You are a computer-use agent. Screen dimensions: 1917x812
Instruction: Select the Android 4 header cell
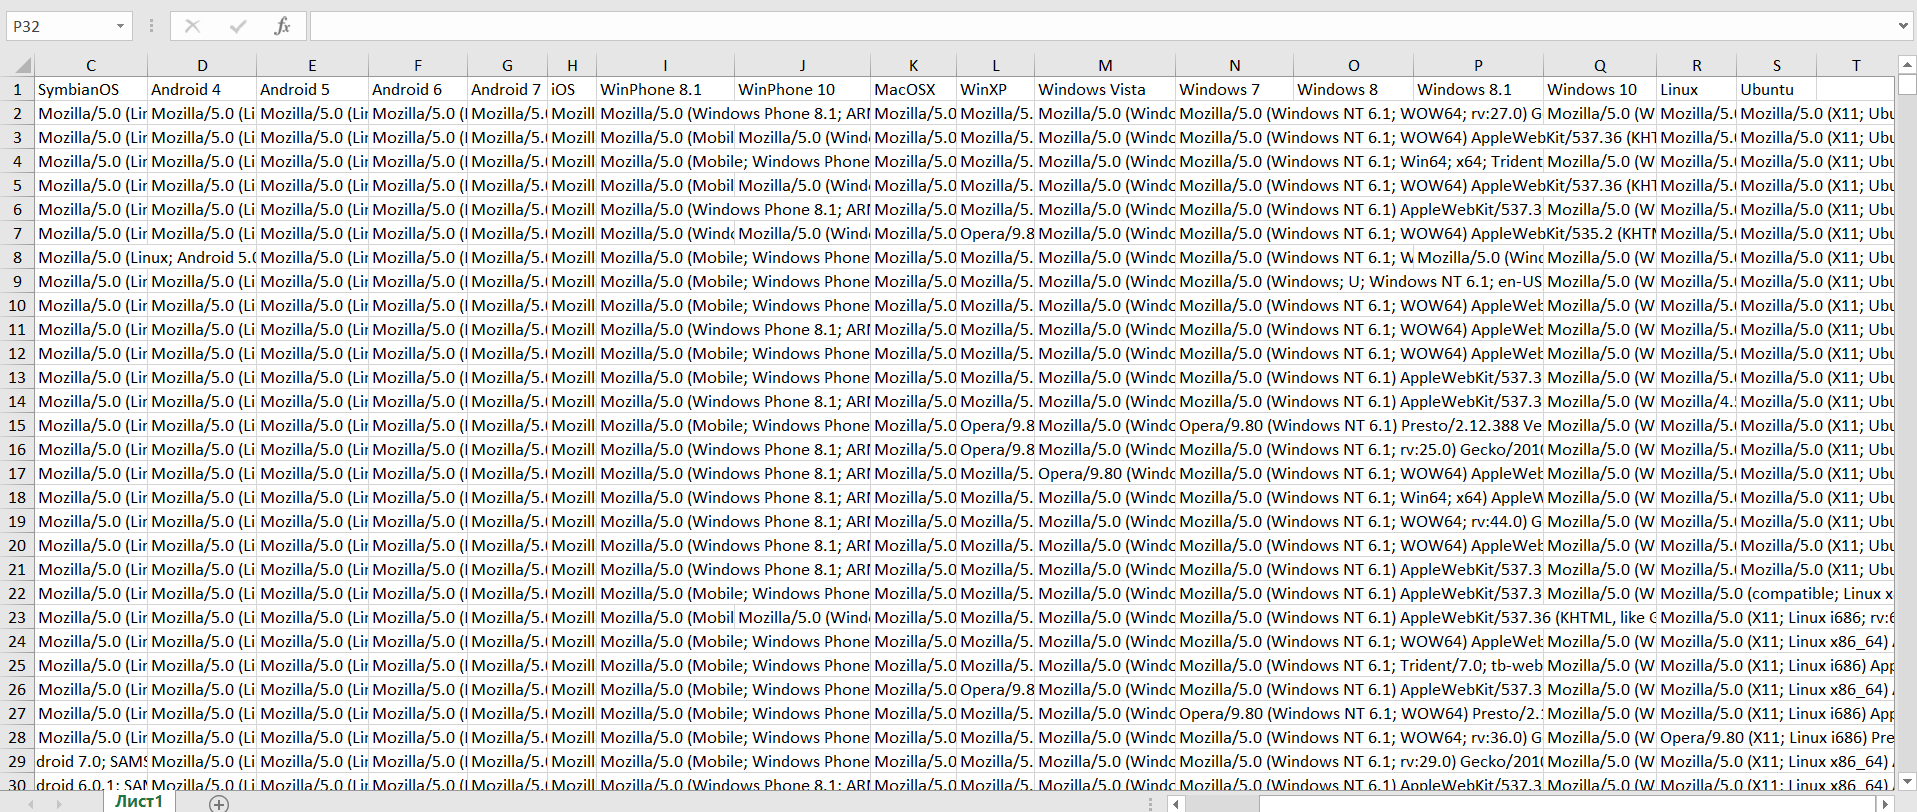tap(202, 89)
